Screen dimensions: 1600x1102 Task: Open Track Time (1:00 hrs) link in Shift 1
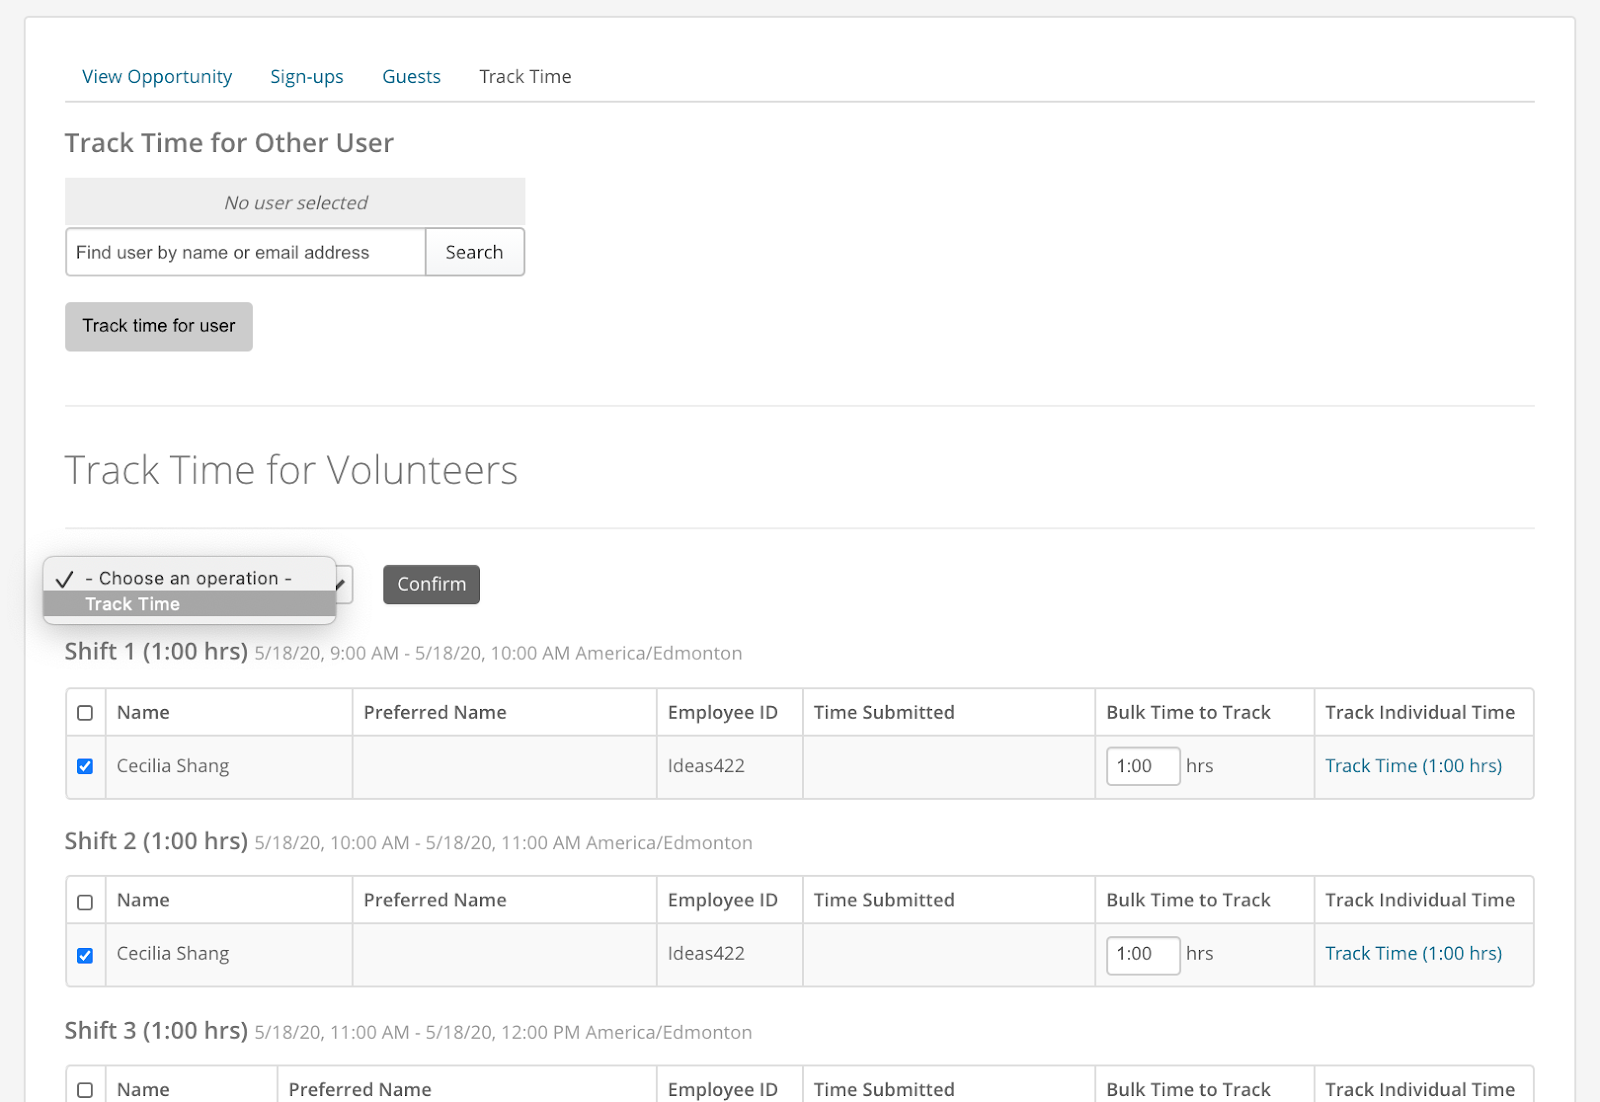[1413, 766]
